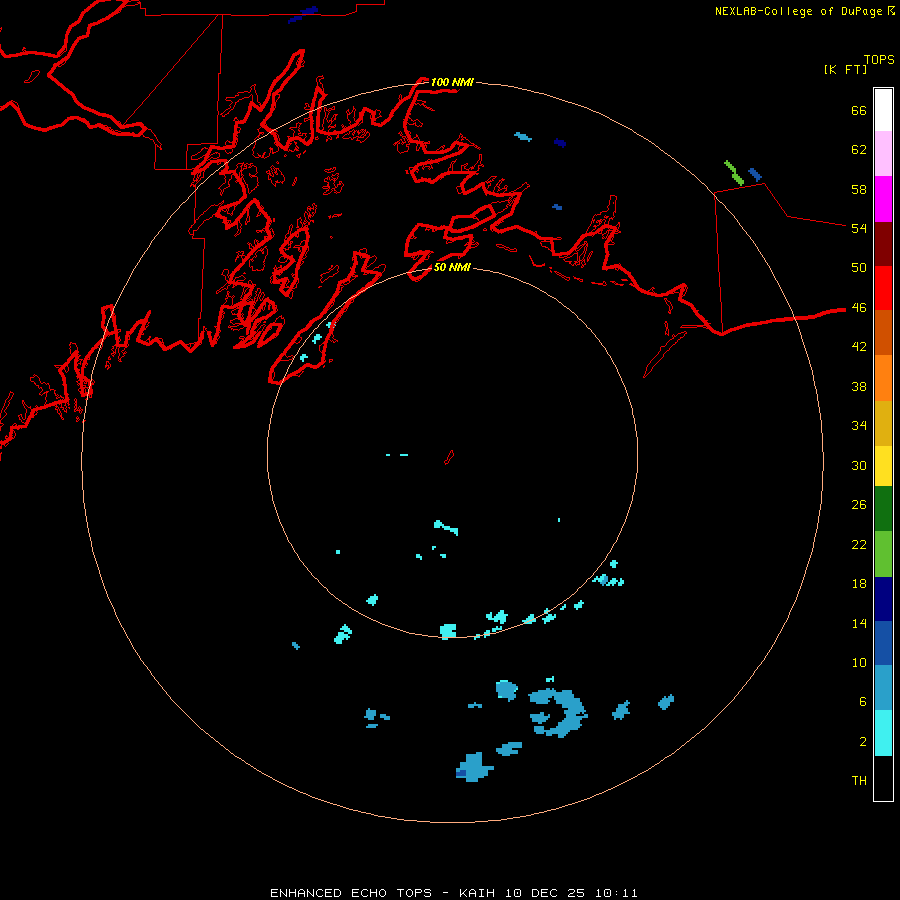Image resolution: width=900 pixels, height=900 pixels.
Task: Click the "TH" threshold legend label
Action: coord(859,780)
